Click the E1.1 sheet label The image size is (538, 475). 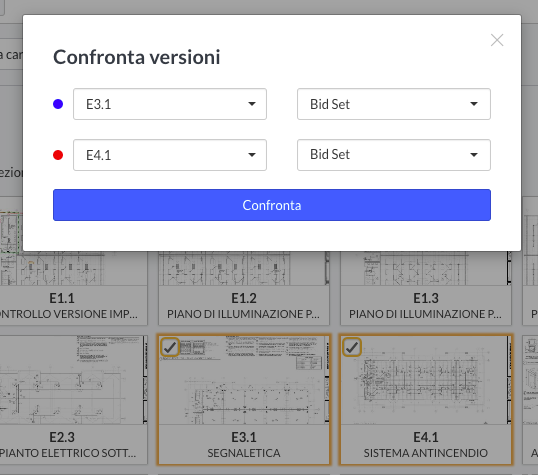click(62, 298)
